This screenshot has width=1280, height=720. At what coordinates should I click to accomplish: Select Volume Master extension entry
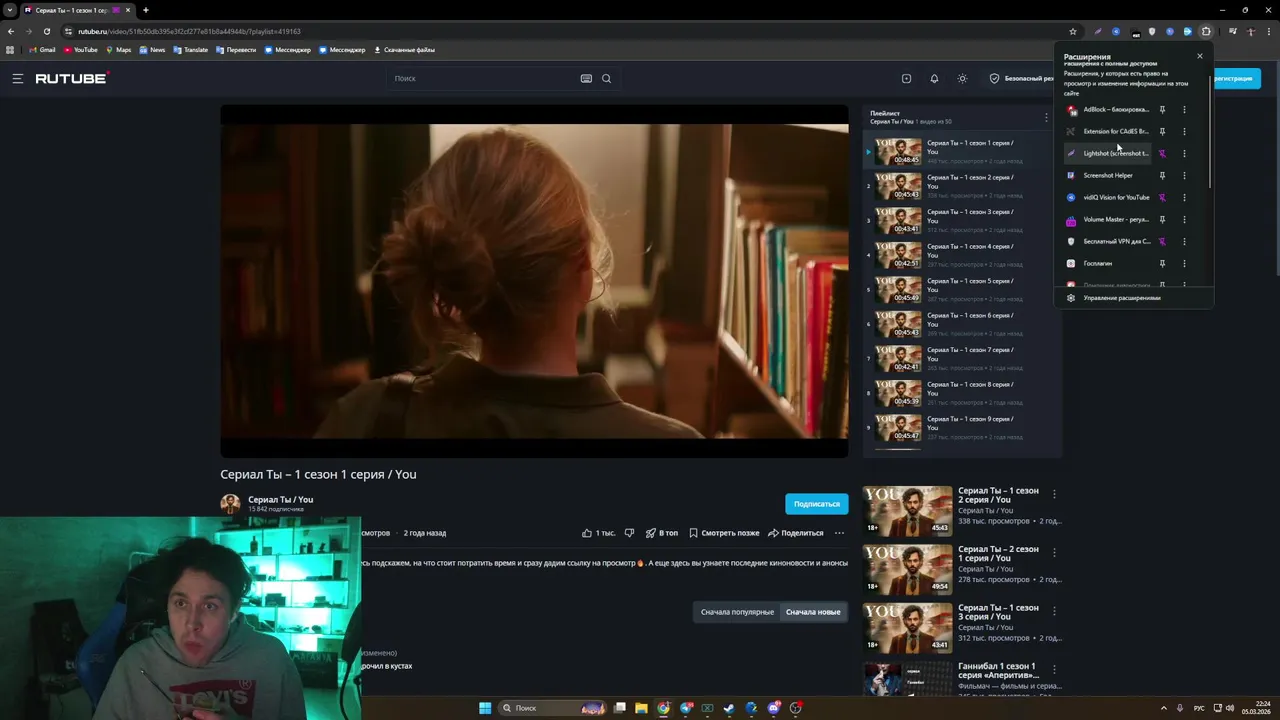[1107, 220]
